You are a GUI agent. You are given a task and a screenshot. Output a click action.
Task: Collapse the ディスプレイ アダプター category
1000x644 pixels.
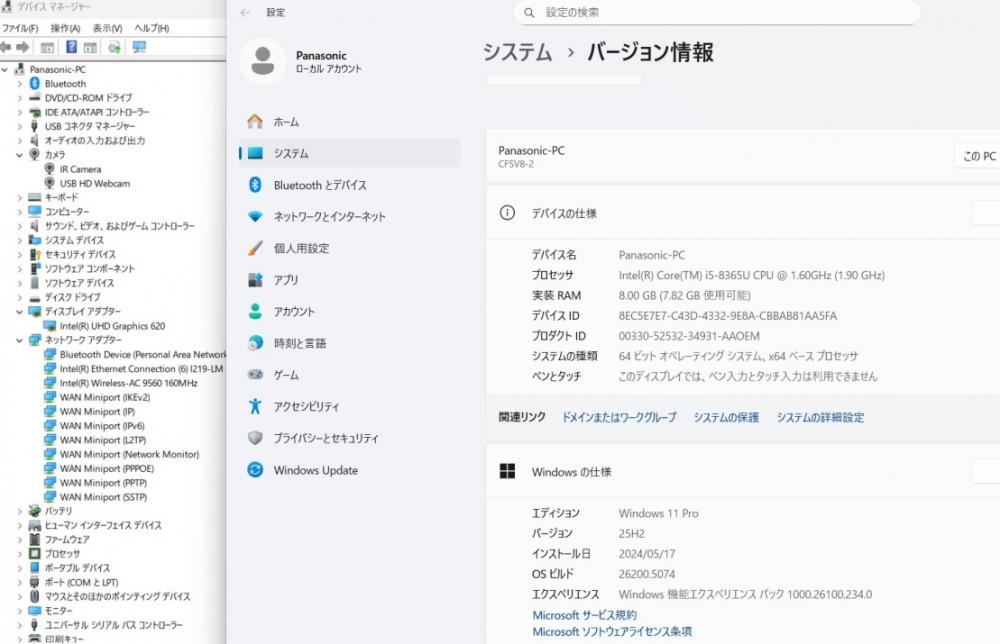(20, 312)
